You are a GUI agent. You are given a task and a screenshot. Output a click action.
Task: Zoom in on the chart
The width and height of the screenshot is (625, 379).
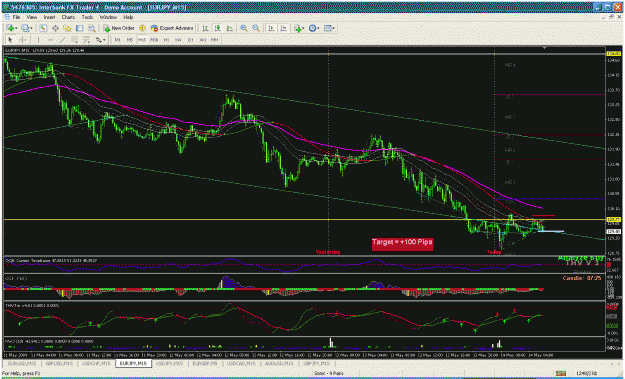click(244, 28)
